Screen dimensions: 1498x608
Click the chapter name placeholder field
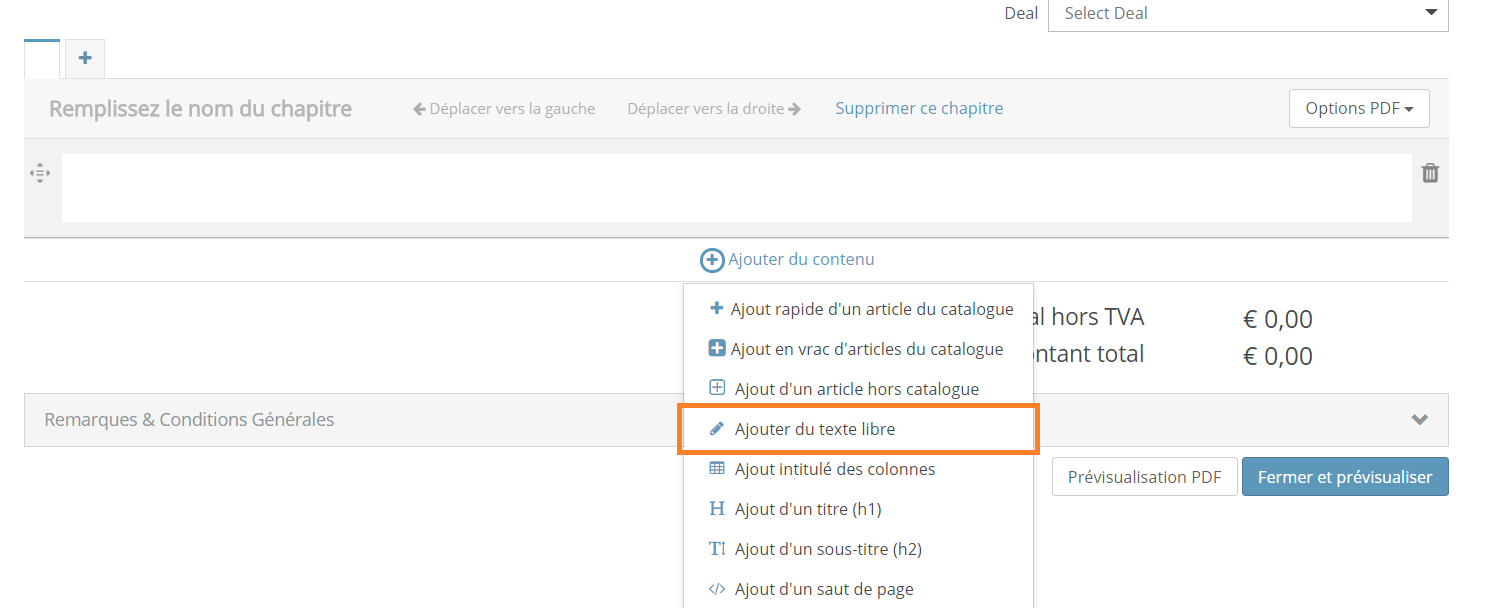pos(200,108)
